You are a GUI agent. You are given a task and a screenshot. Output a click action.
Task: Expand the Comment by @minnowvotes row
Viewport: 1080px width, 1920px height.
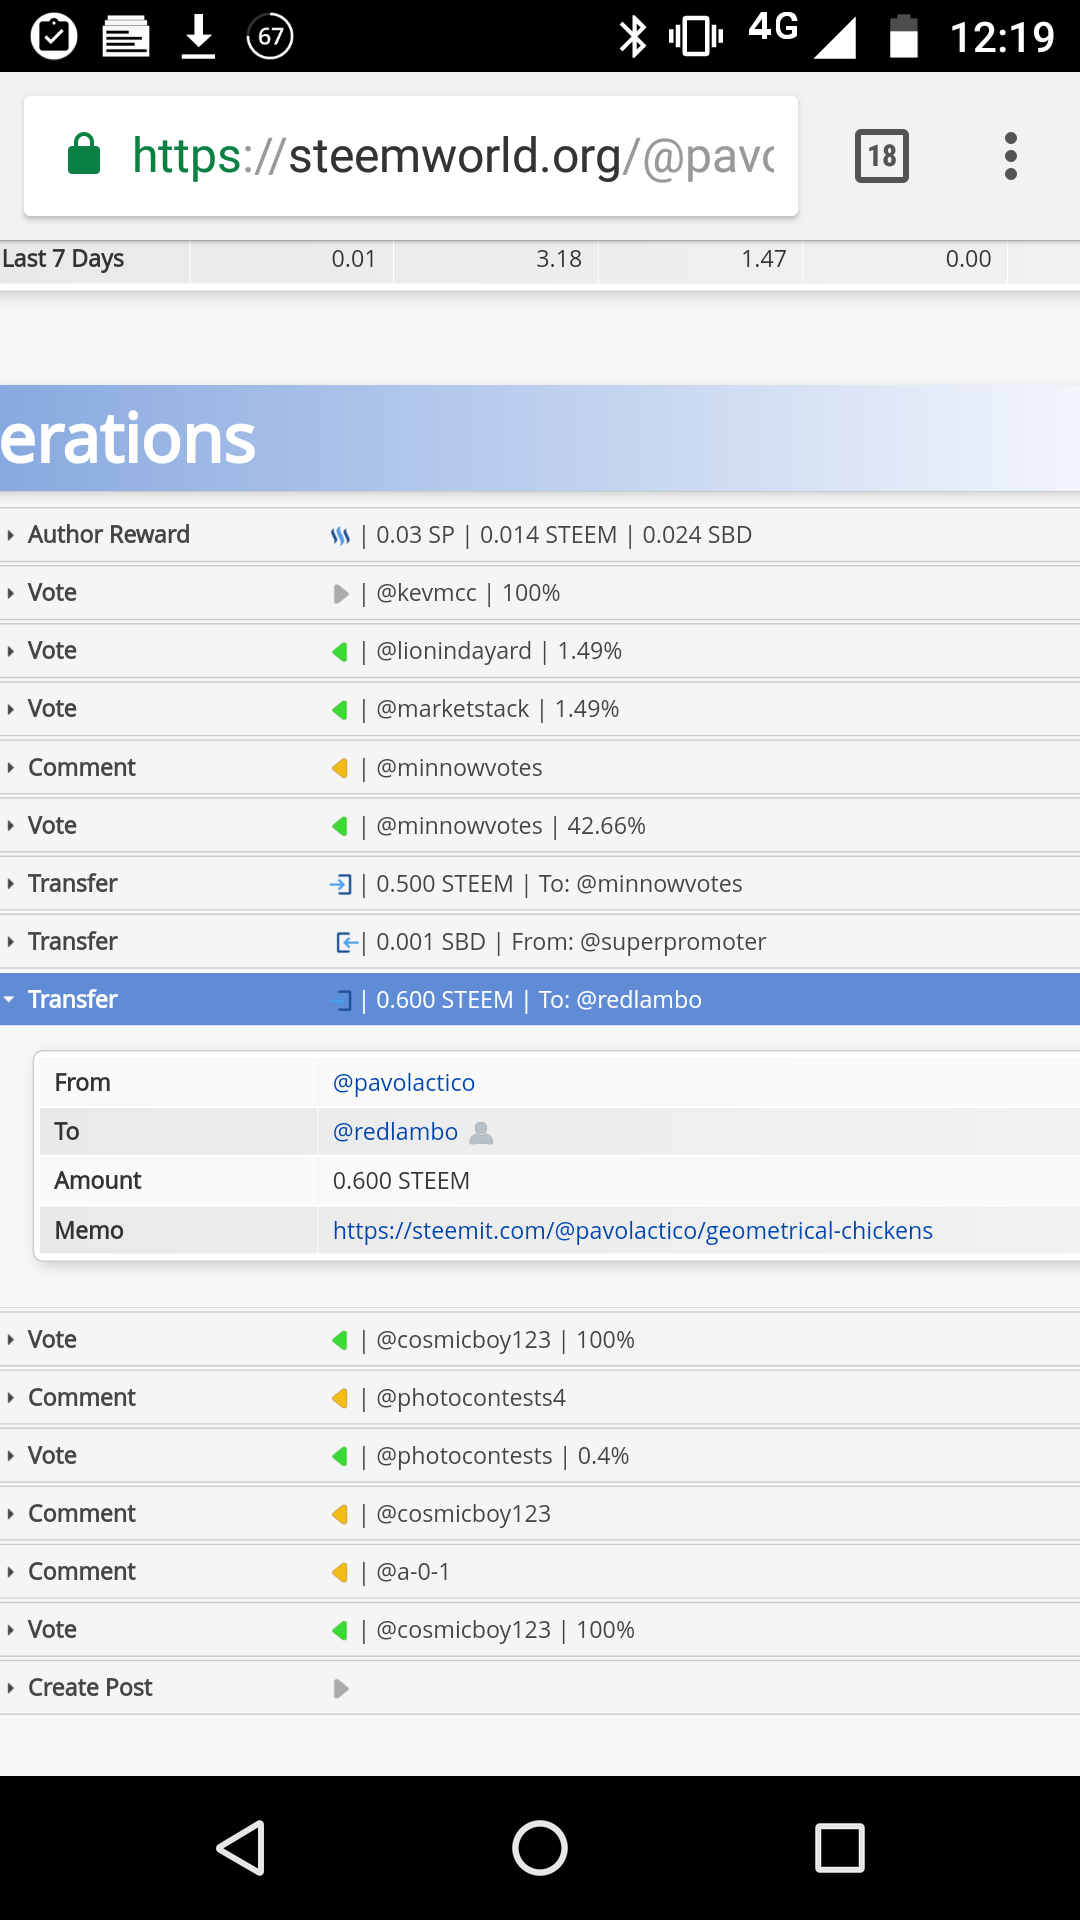(x=82, y=768)
